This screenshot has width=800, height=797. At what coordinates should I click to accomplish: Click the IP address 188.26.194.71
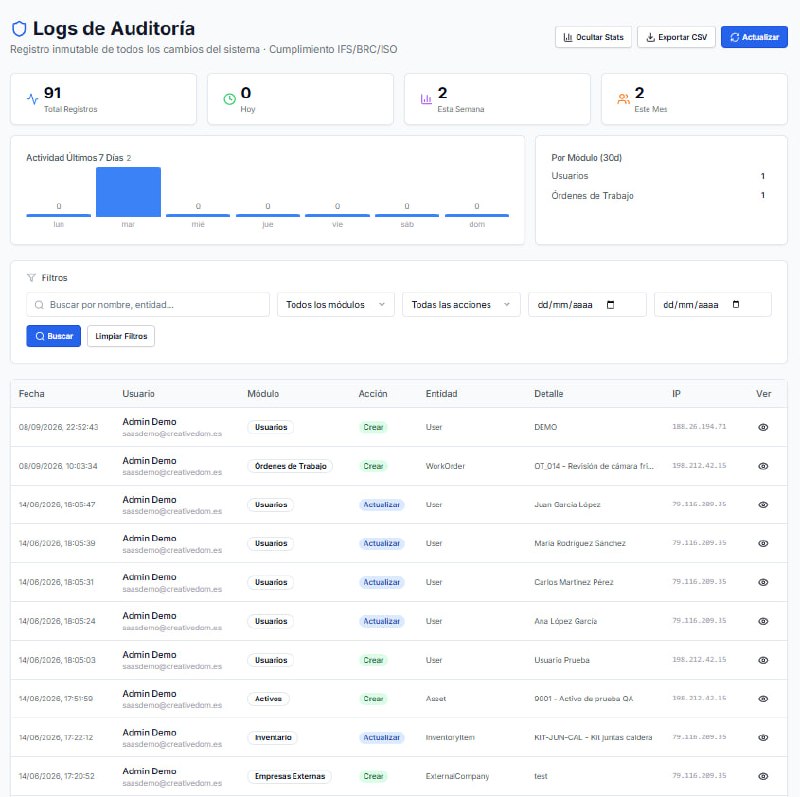pos(699,427)
